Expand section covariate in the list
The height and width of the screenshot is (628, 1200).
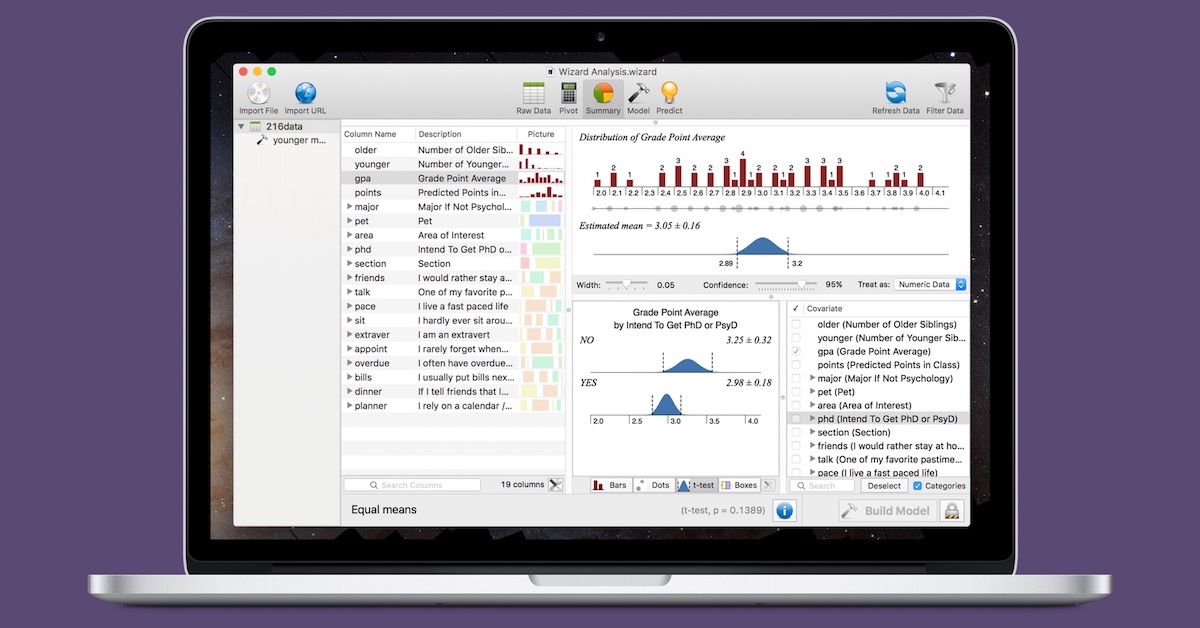pyautogui.click(x=813, y=433)
